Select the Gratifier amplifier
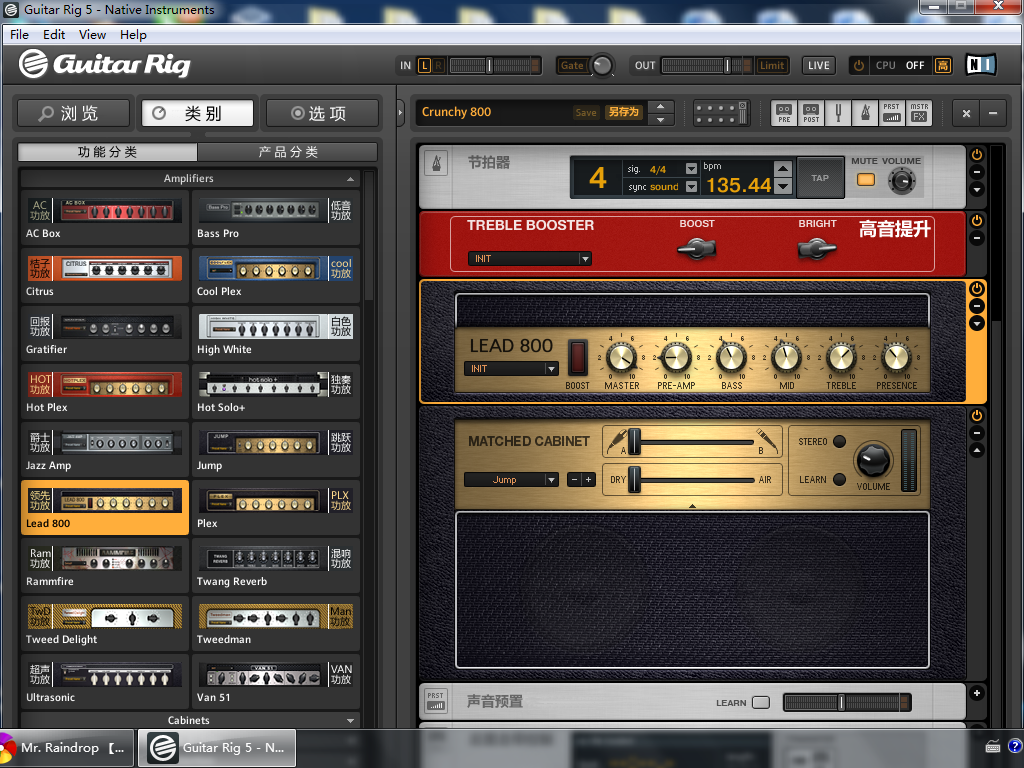Viewport: 1024px width, 768px height. tap(104, 334)
